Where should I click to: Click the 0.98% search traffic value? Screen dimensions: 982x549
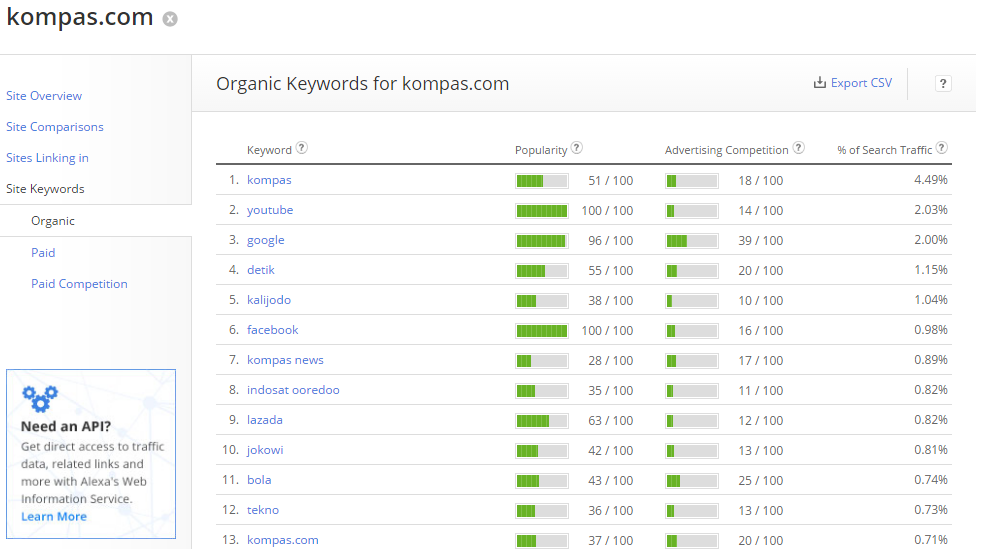pos(931,330)
